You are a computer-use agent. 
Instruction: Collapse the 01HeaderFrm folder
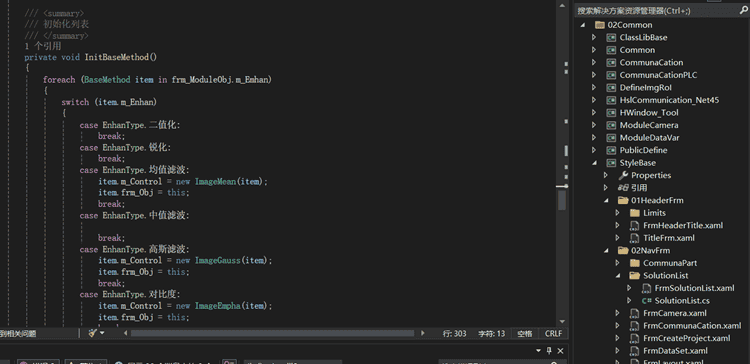(606, 200)
